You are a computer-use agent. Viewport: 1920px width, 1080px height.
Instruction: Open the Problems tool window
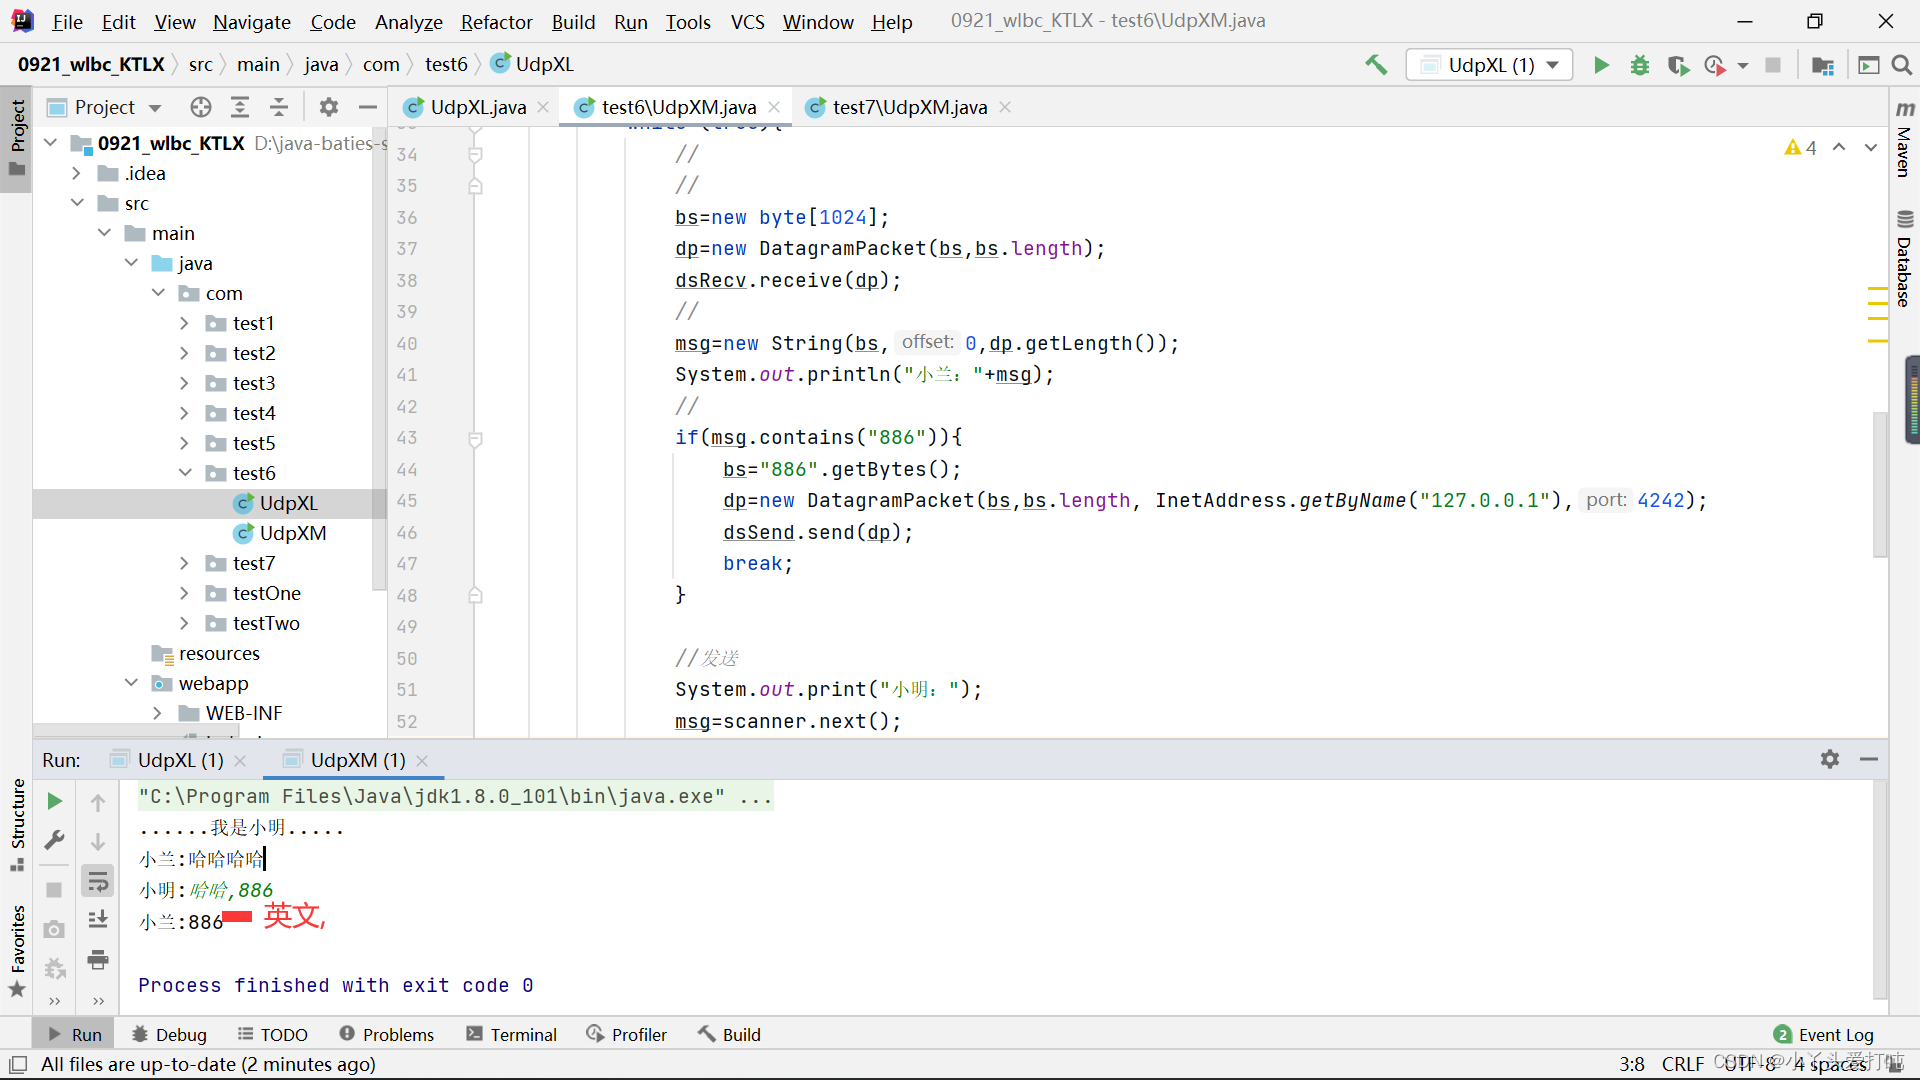(386, 1034)
